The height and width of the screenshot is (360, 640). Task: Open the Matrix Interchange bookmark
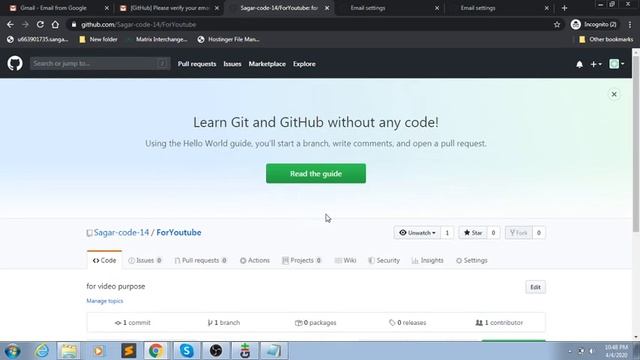pos(158,39)
